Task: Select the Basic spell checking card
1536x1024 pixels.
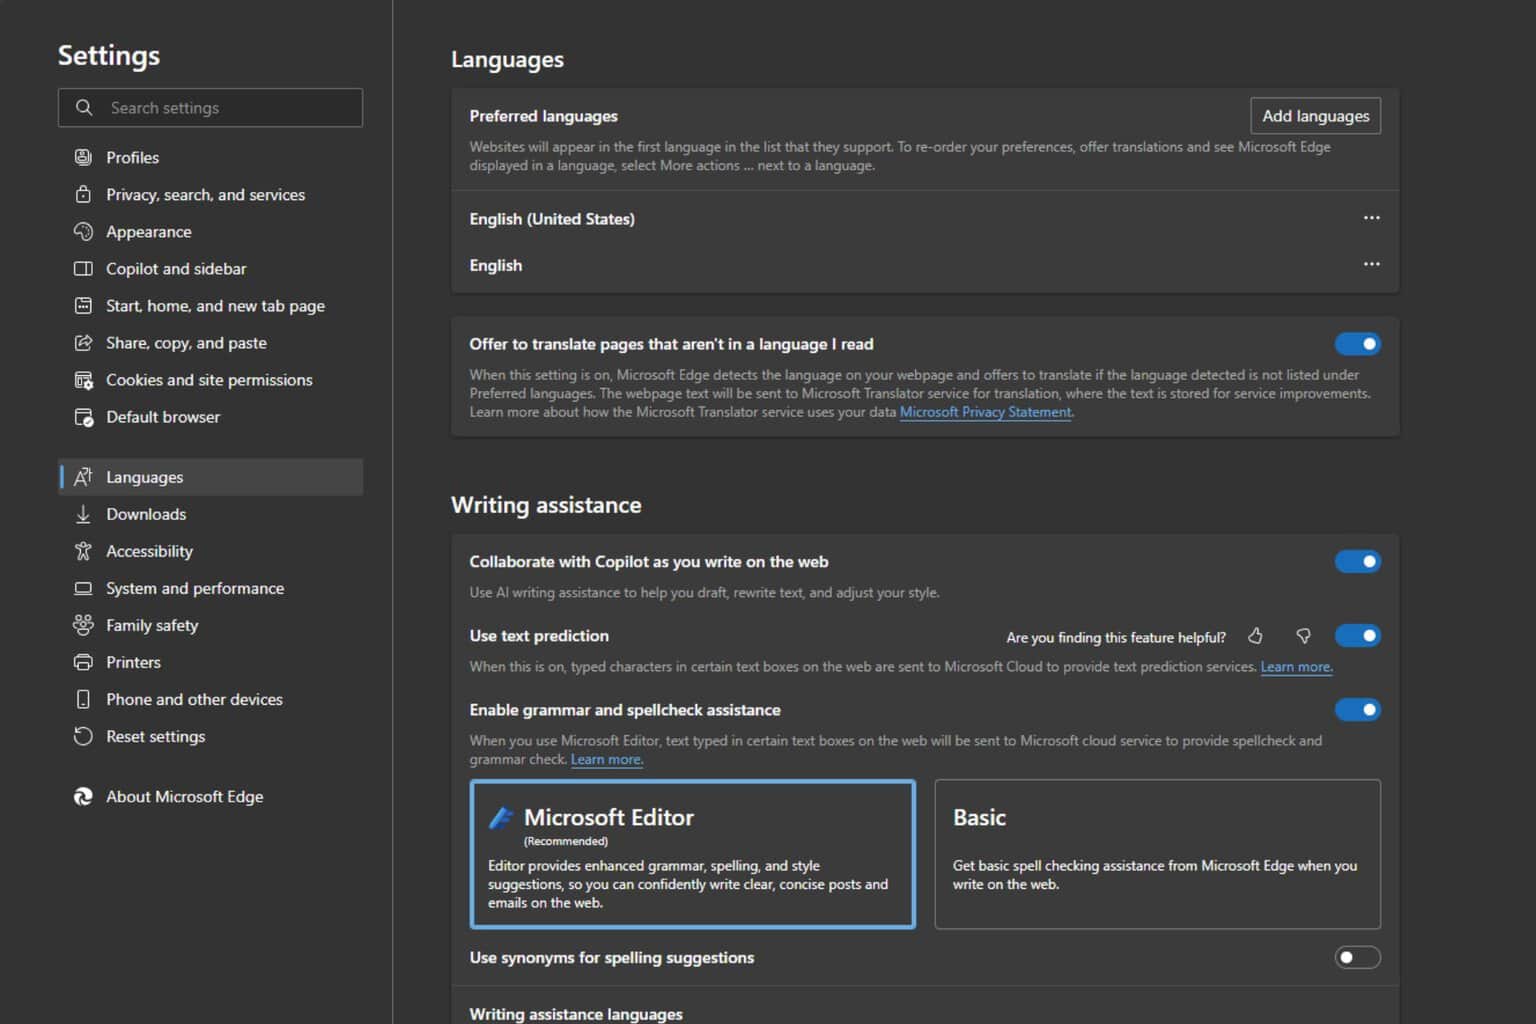Action: click(x=1157, y=854)
